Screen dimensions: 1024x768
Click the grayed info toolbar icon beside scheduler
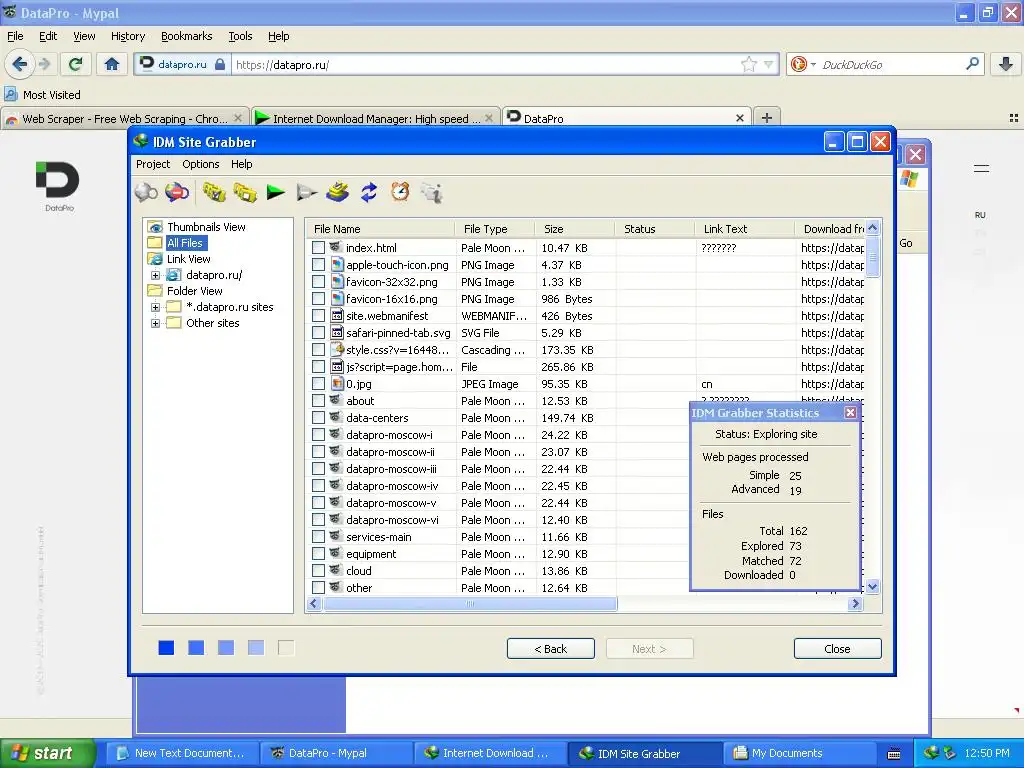(432, 193)
